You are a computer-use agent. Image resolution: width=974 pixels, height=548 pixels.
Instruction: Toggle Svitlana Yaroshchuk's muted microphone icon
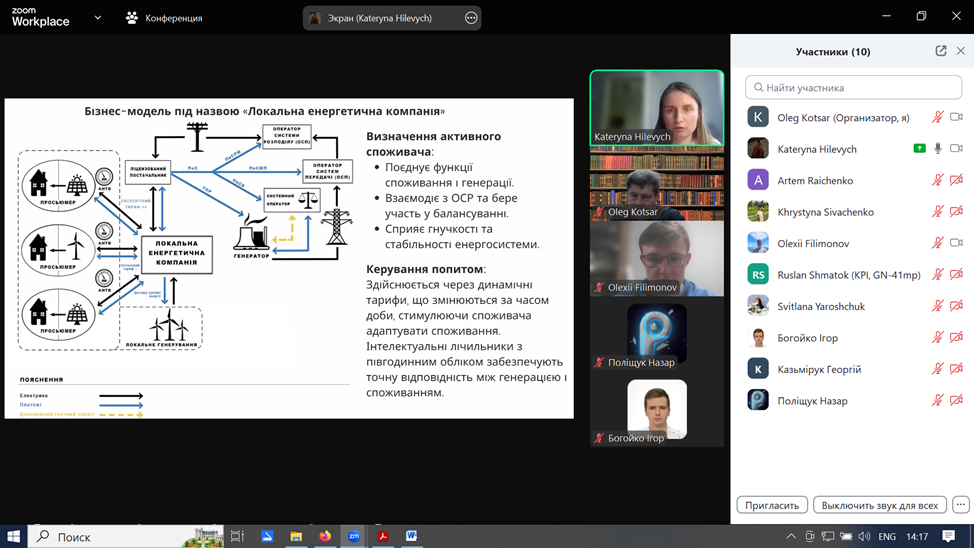tap(937, 306)
